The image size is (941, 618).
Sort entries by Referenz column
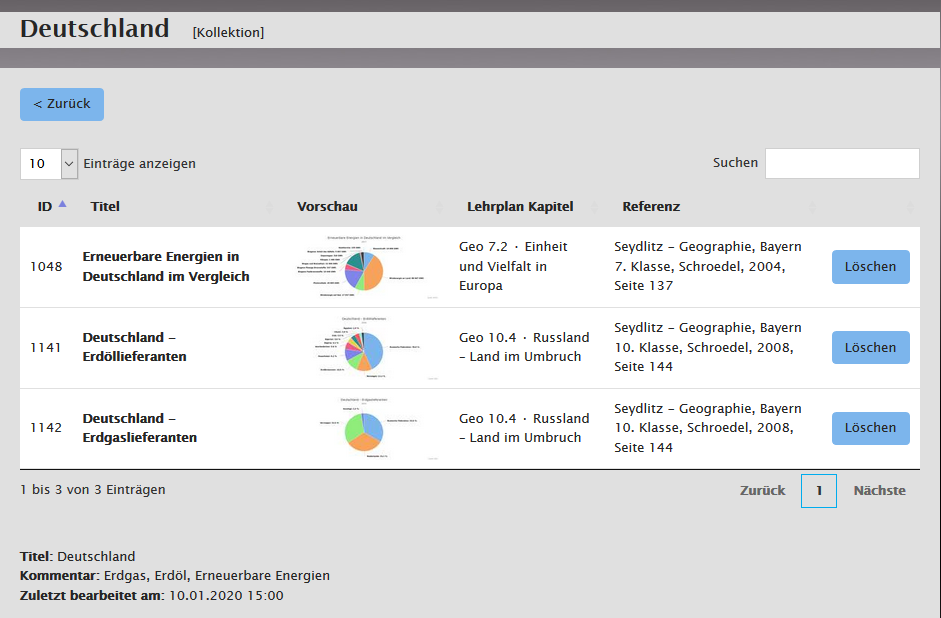pos(651,207)
